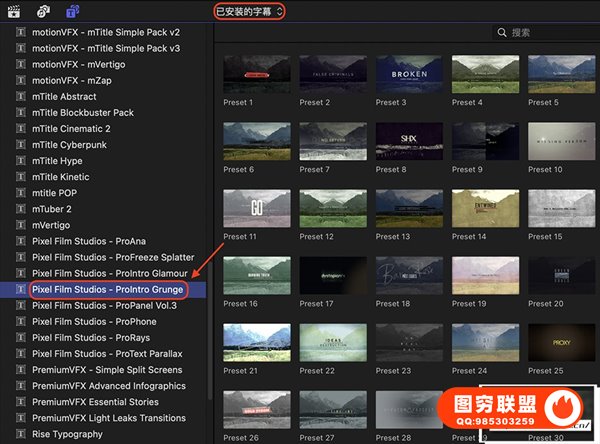Select PremiumVFX Light Leaks Transitions category
The height and width of the screenshot is (444, 600).
pyautogui.click(x=108, y=418)
